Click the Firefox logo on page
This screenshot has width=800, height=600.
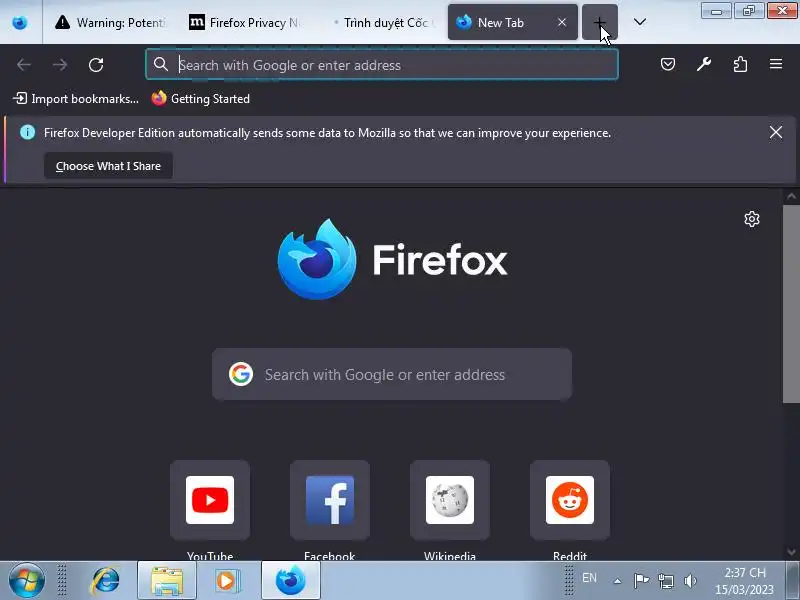(x=391, y=259)
